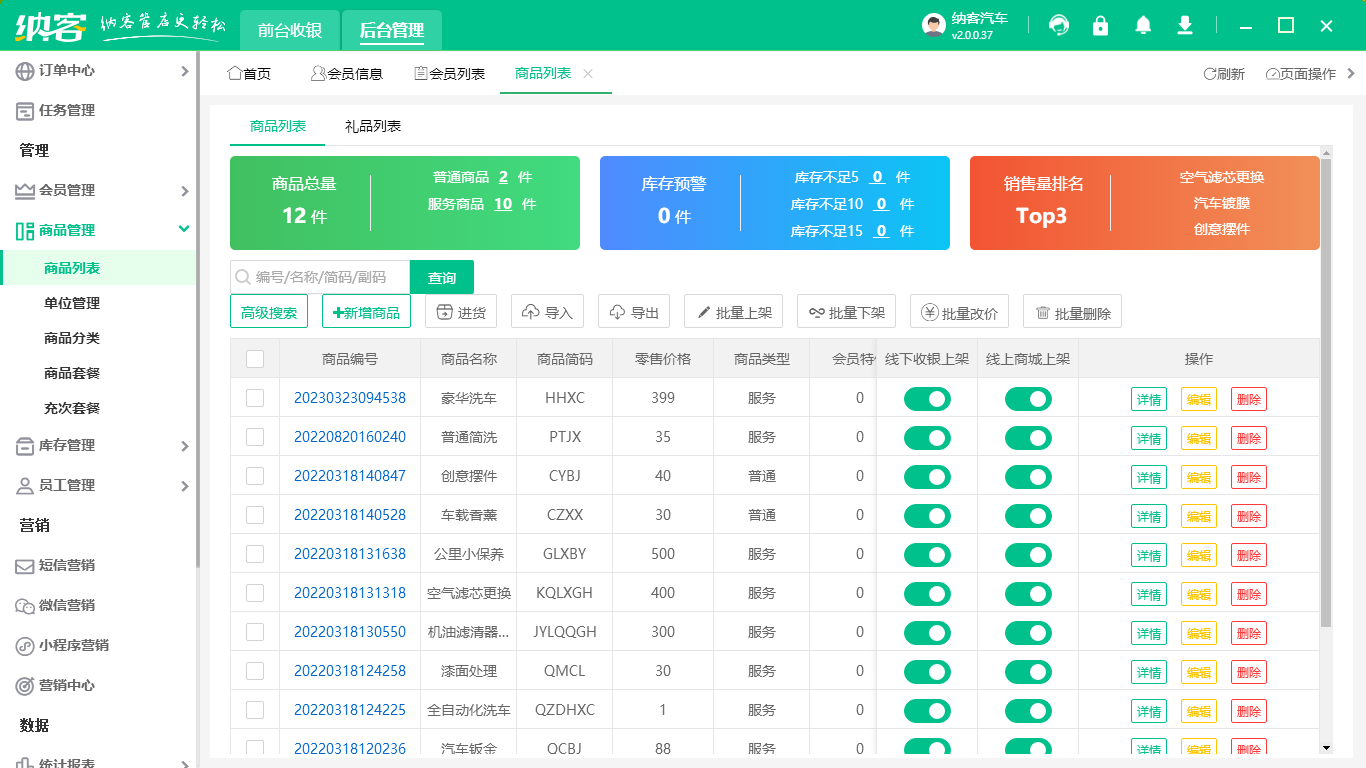Click the 查询 search button

point(441,277)
